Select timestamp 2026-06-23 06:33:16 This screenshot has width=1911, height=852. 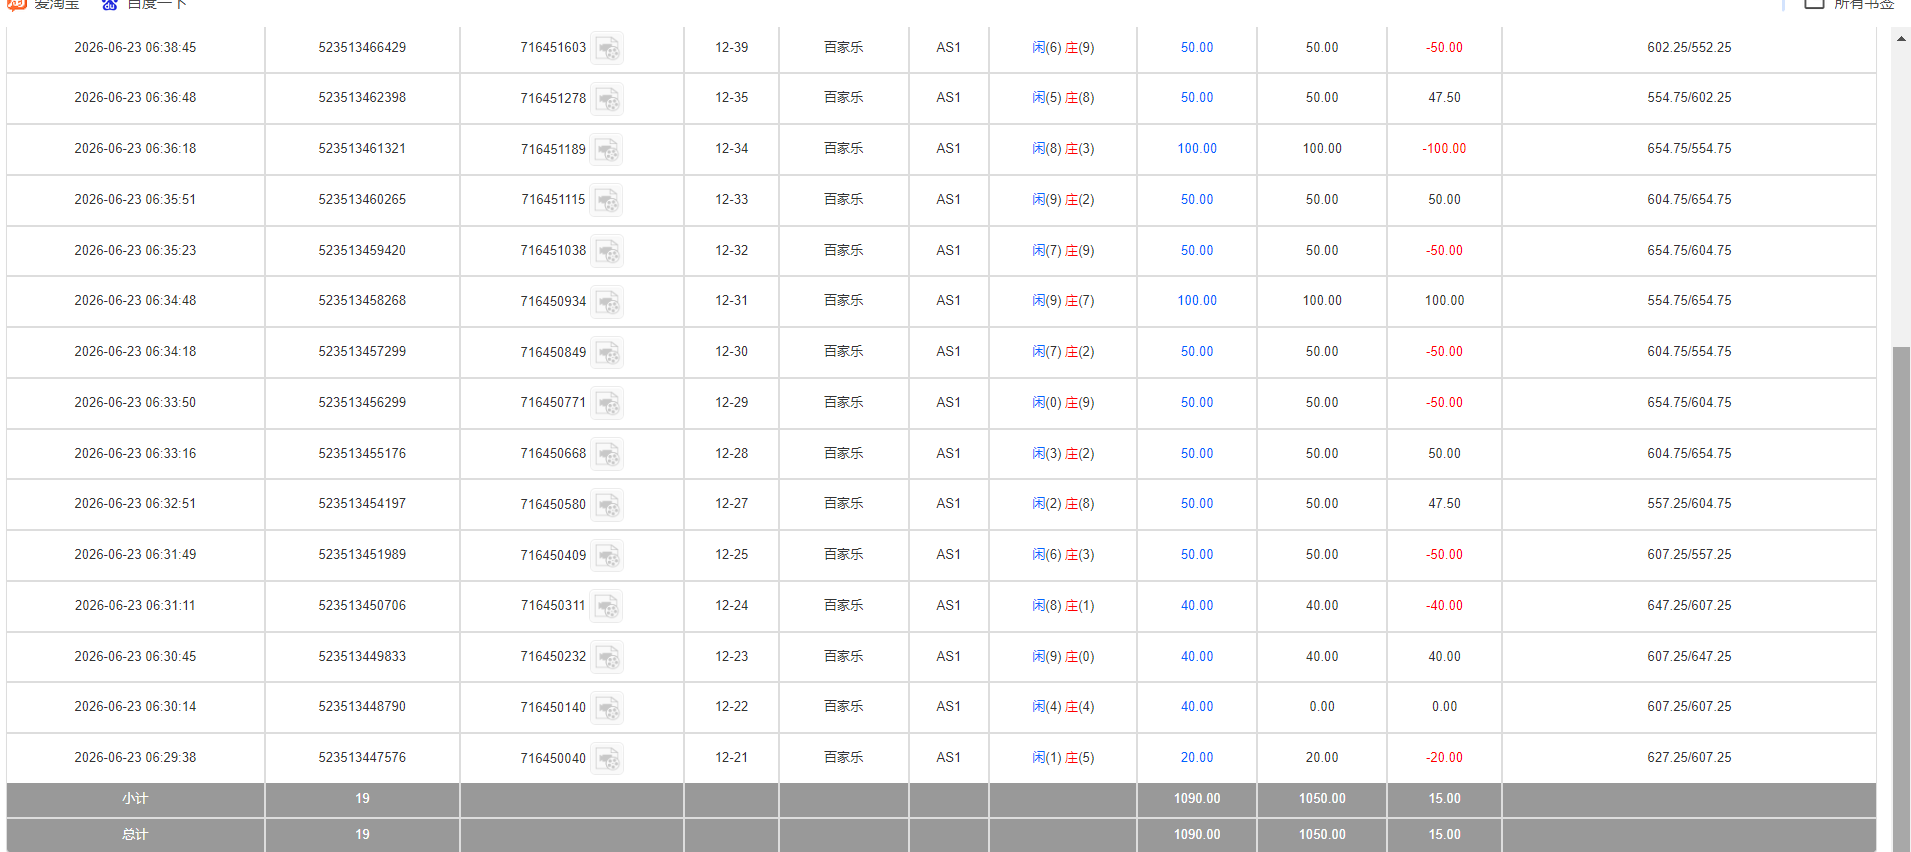point(135,454)
